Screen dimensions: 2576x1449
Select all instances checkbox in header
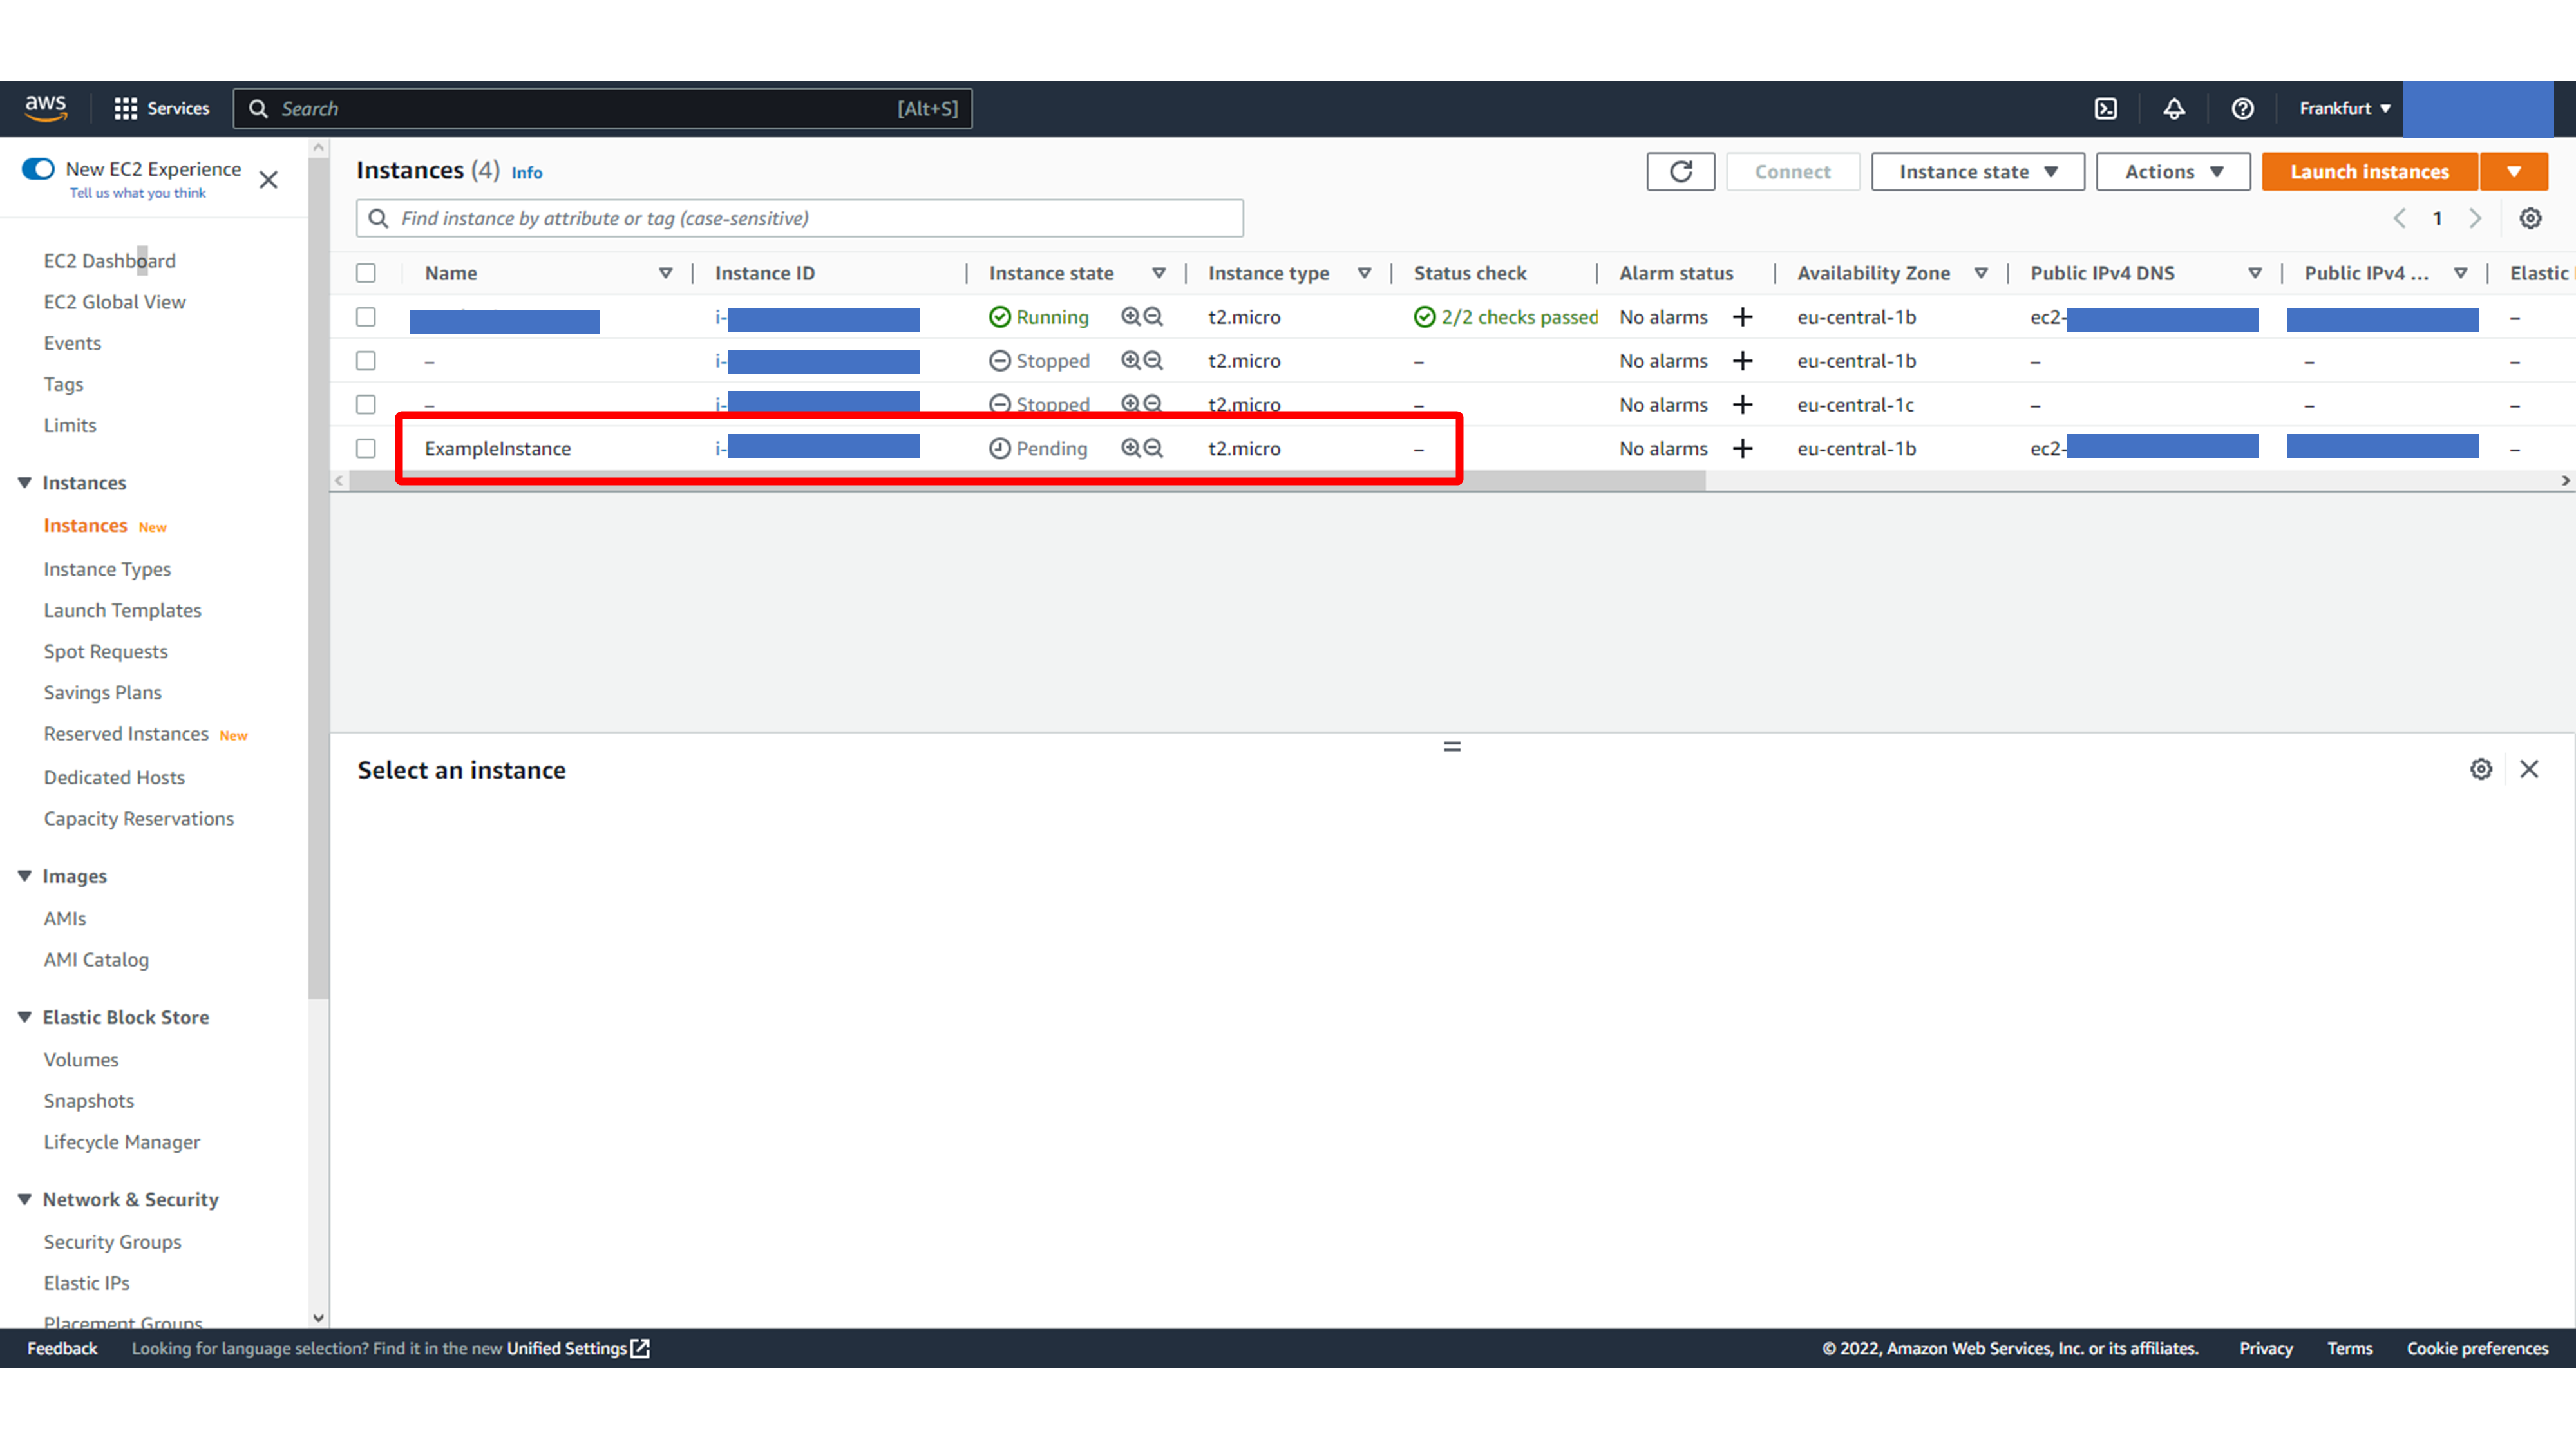tap(366, 273)
